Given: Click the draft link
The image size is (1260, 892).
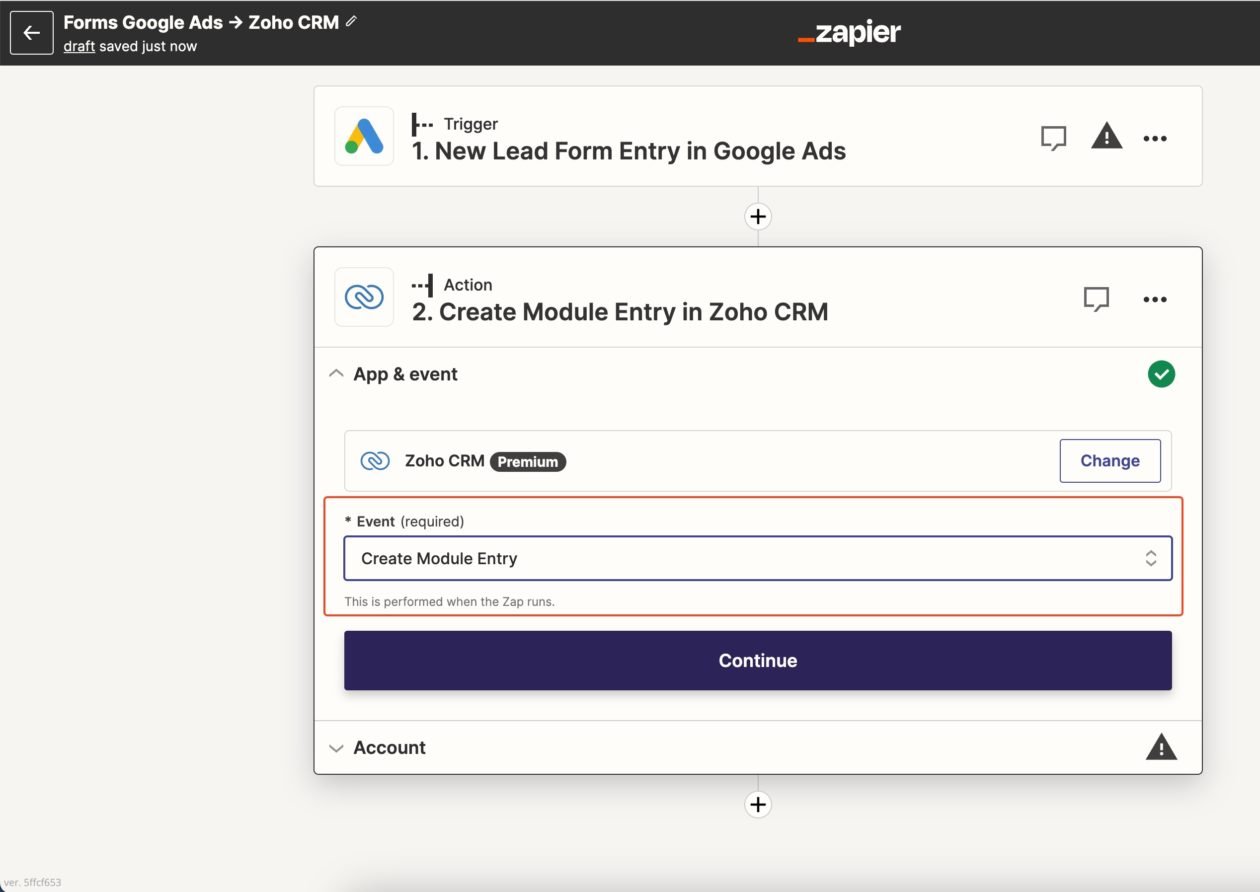Looking at the screenshot, I should click(79, 46).
